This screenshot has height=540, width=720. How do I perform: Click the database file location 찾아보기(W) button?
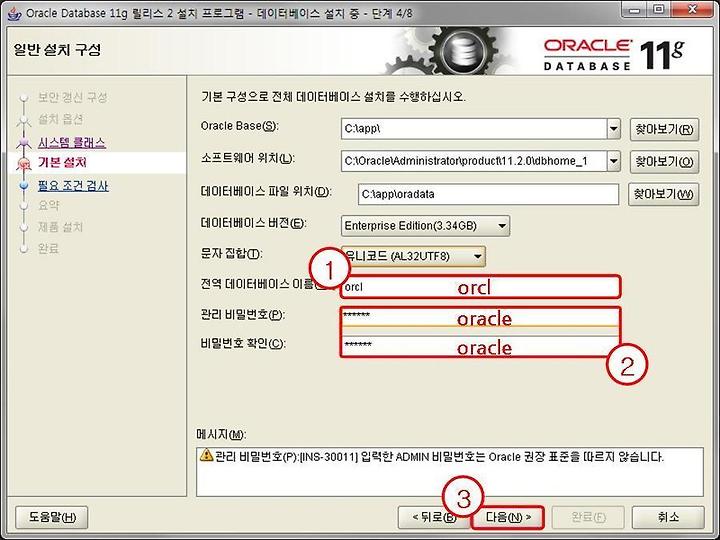(664, 194)
